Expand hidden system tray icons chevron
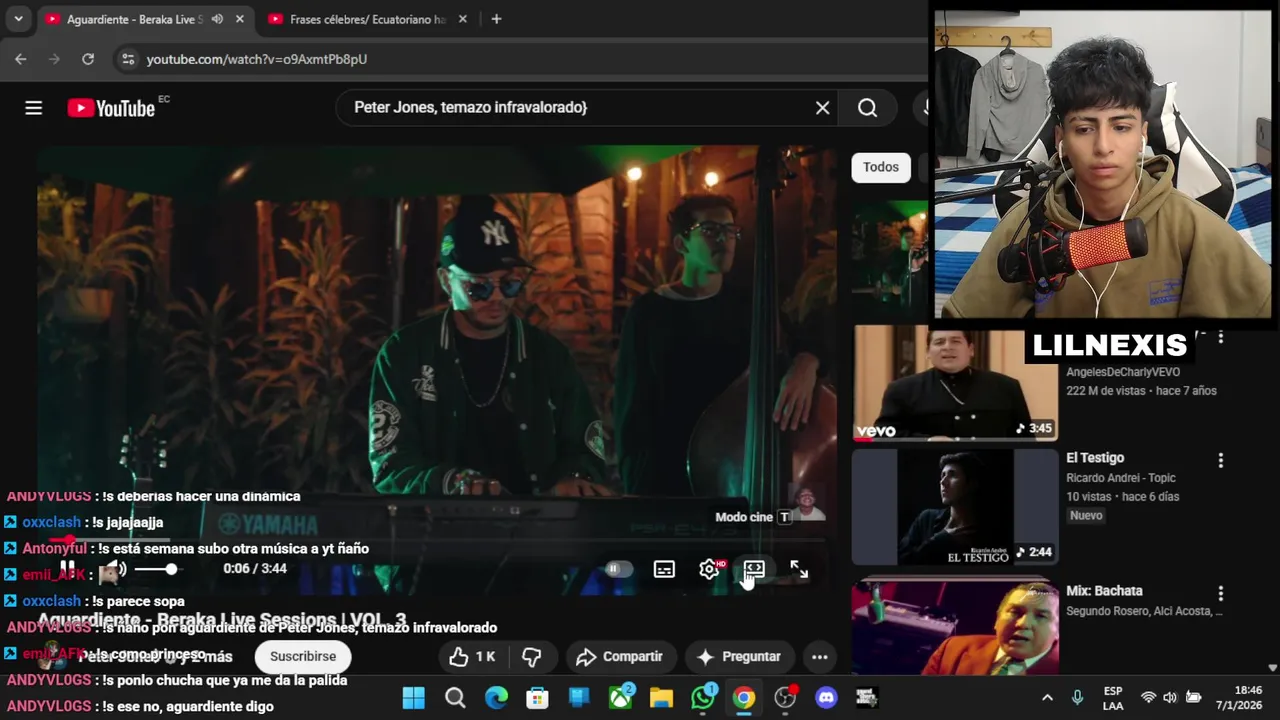The image size is (1280, 720). click(x=1047, y=697)
